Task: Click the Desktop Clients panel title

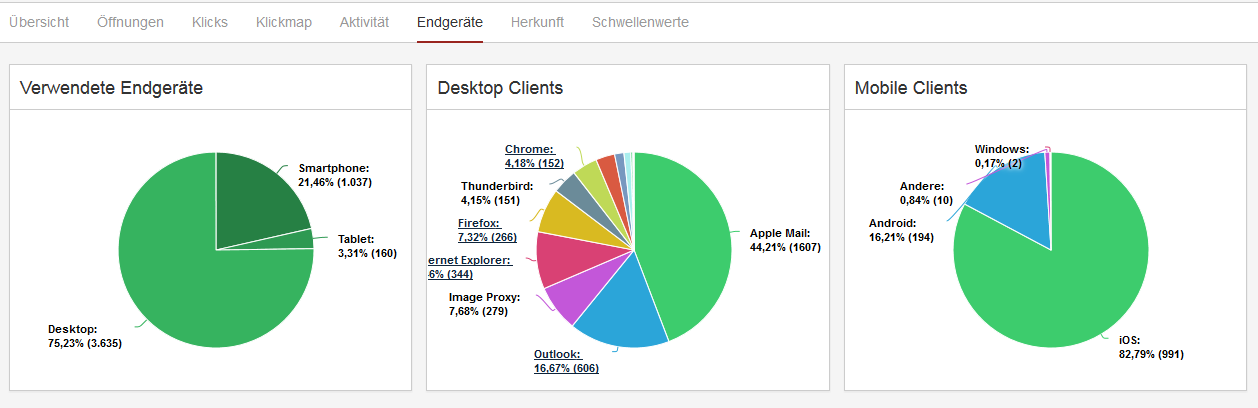Action: point(500,88)
